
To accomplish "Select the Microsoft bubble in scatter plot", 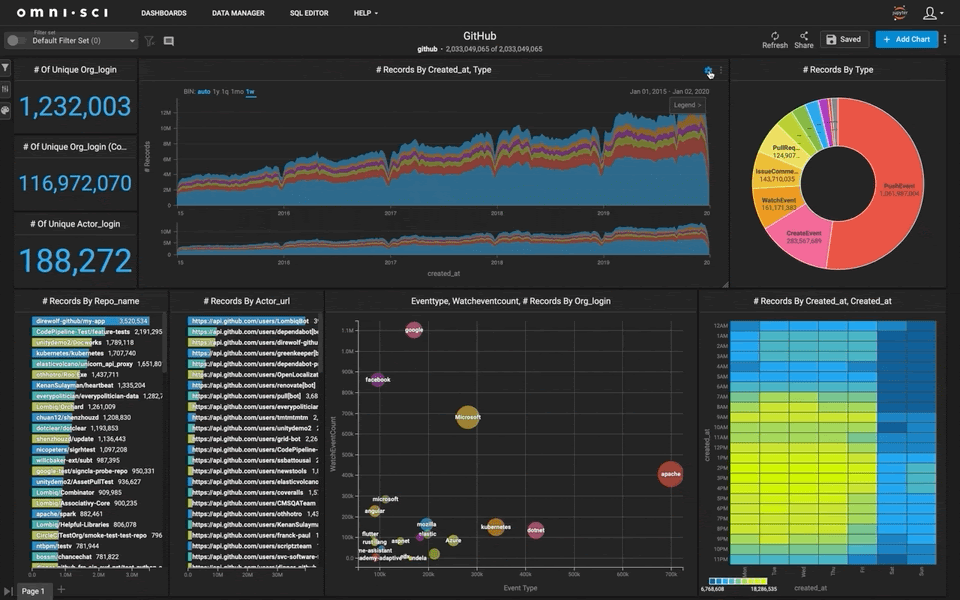I will 468,417.
